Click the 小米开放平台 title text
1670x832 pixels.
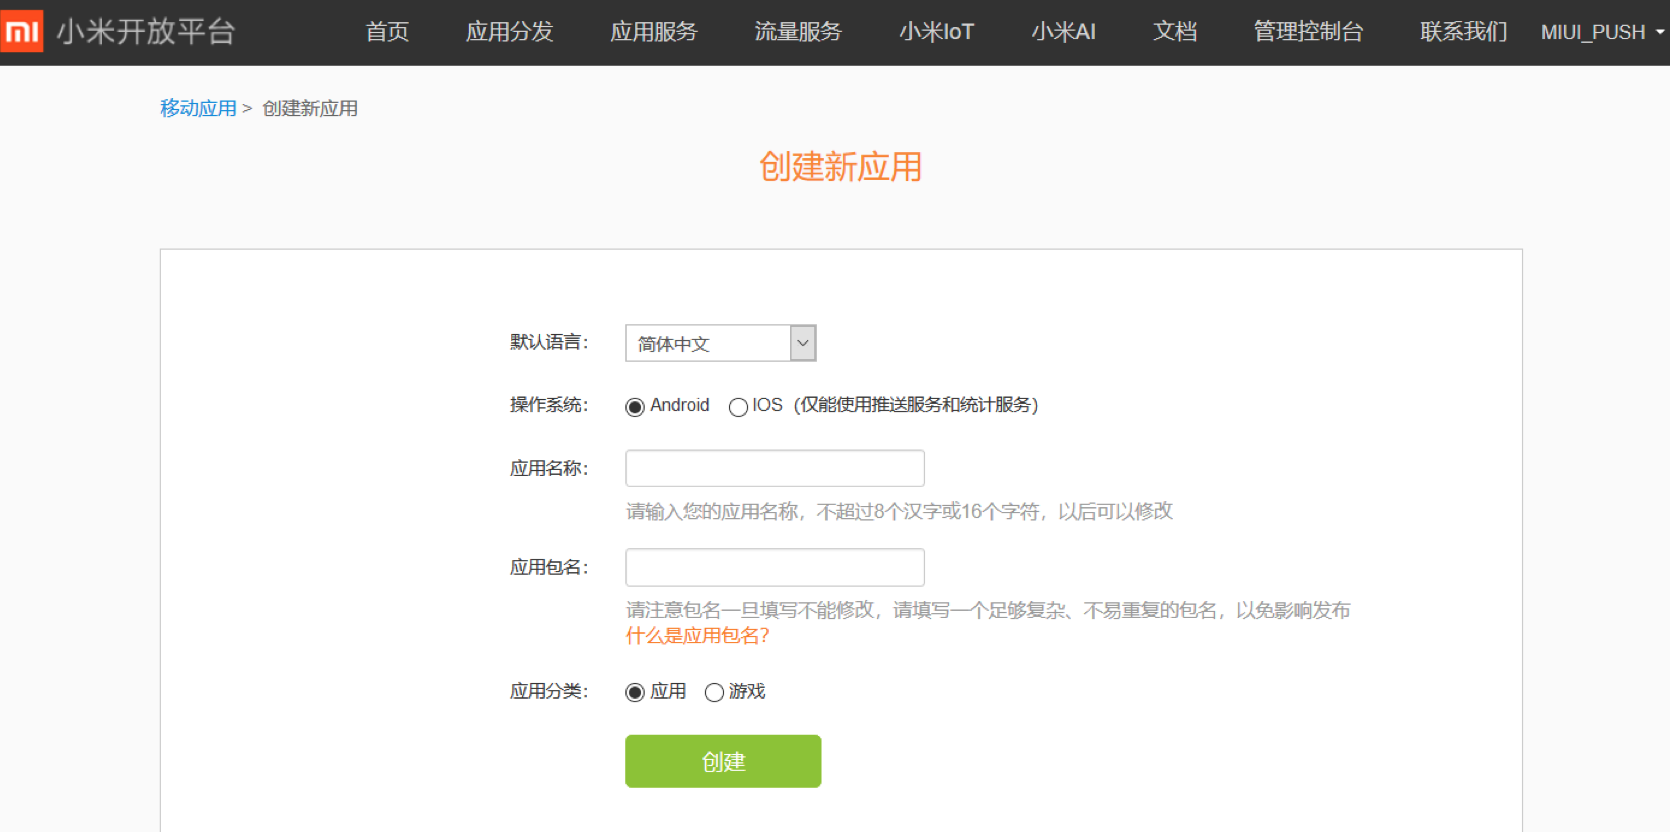(146, 32)
